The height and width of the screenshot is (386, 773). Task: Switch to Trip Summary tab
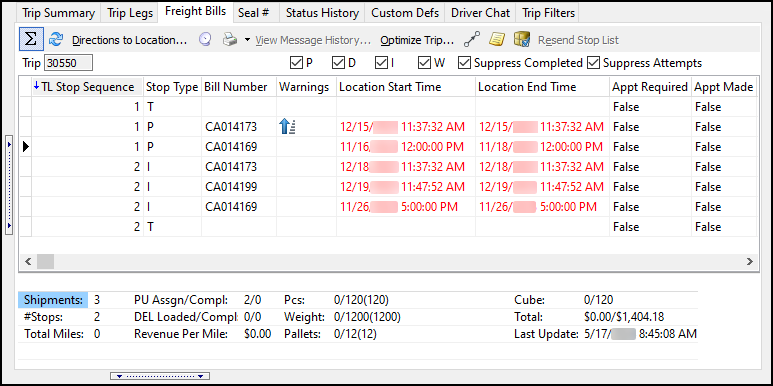[x=59, y=13]
